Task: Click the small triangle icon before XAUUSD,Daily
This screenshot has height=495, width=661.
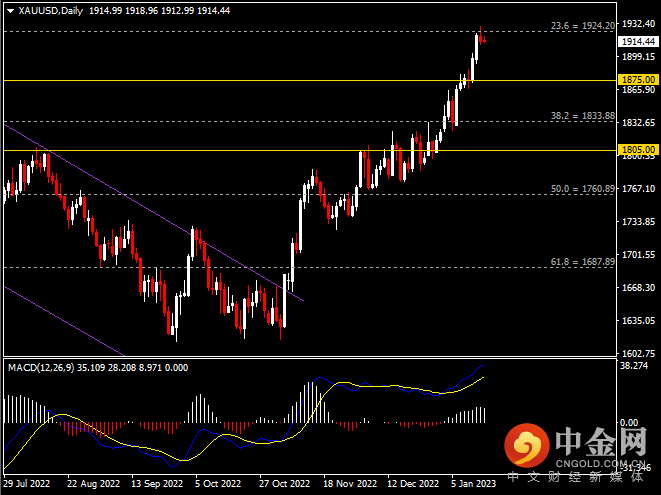Action: pos(8,10)
